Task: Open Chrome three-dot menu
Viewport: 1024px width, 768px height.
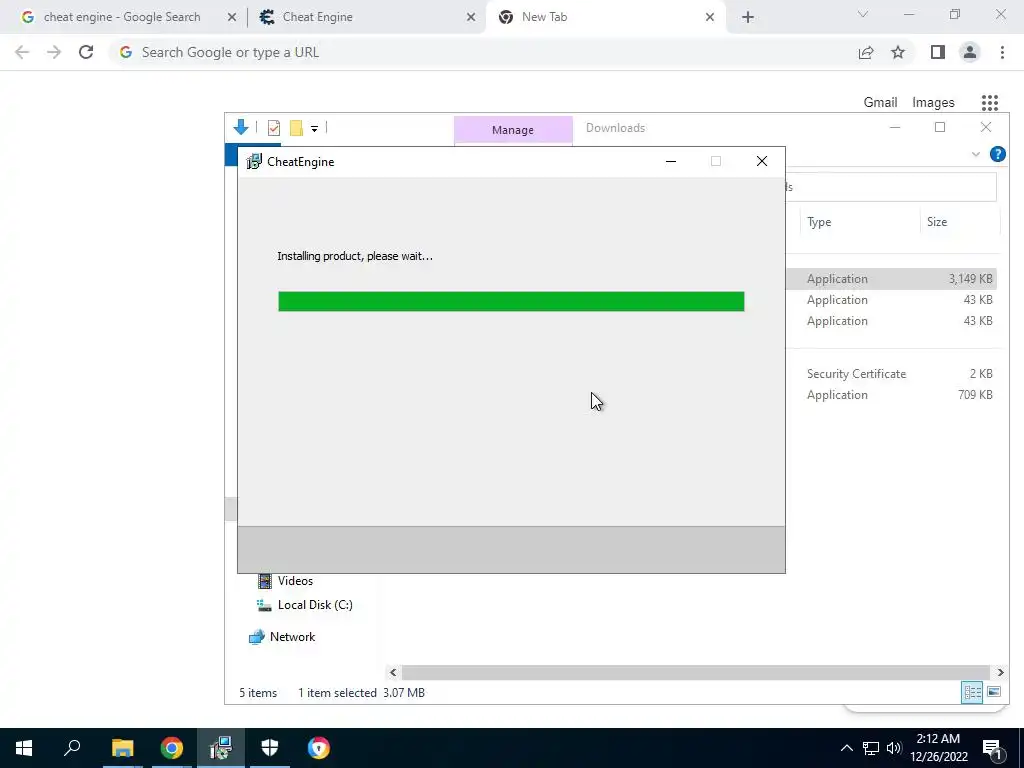Action: coord(1002,52)
